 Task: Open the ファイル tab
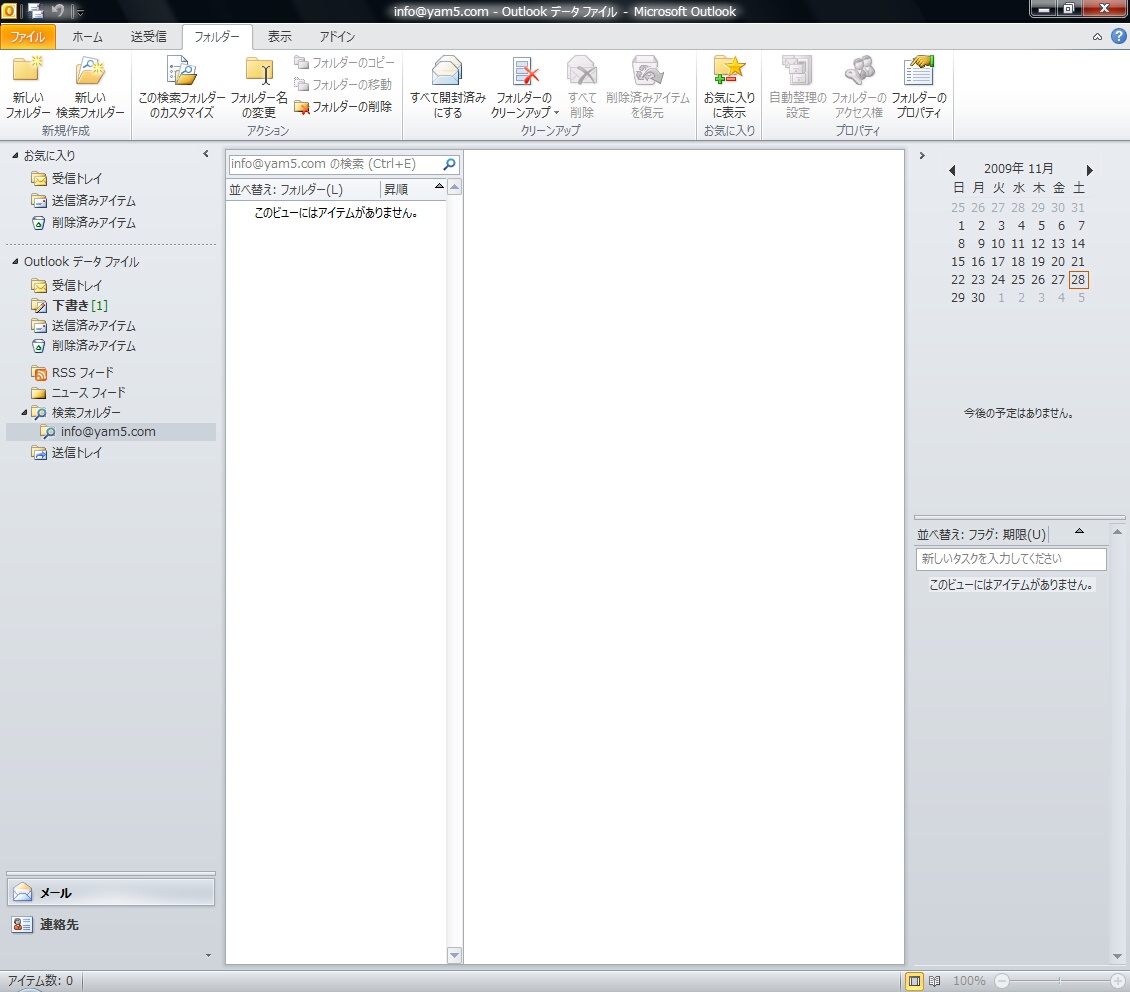27,37
